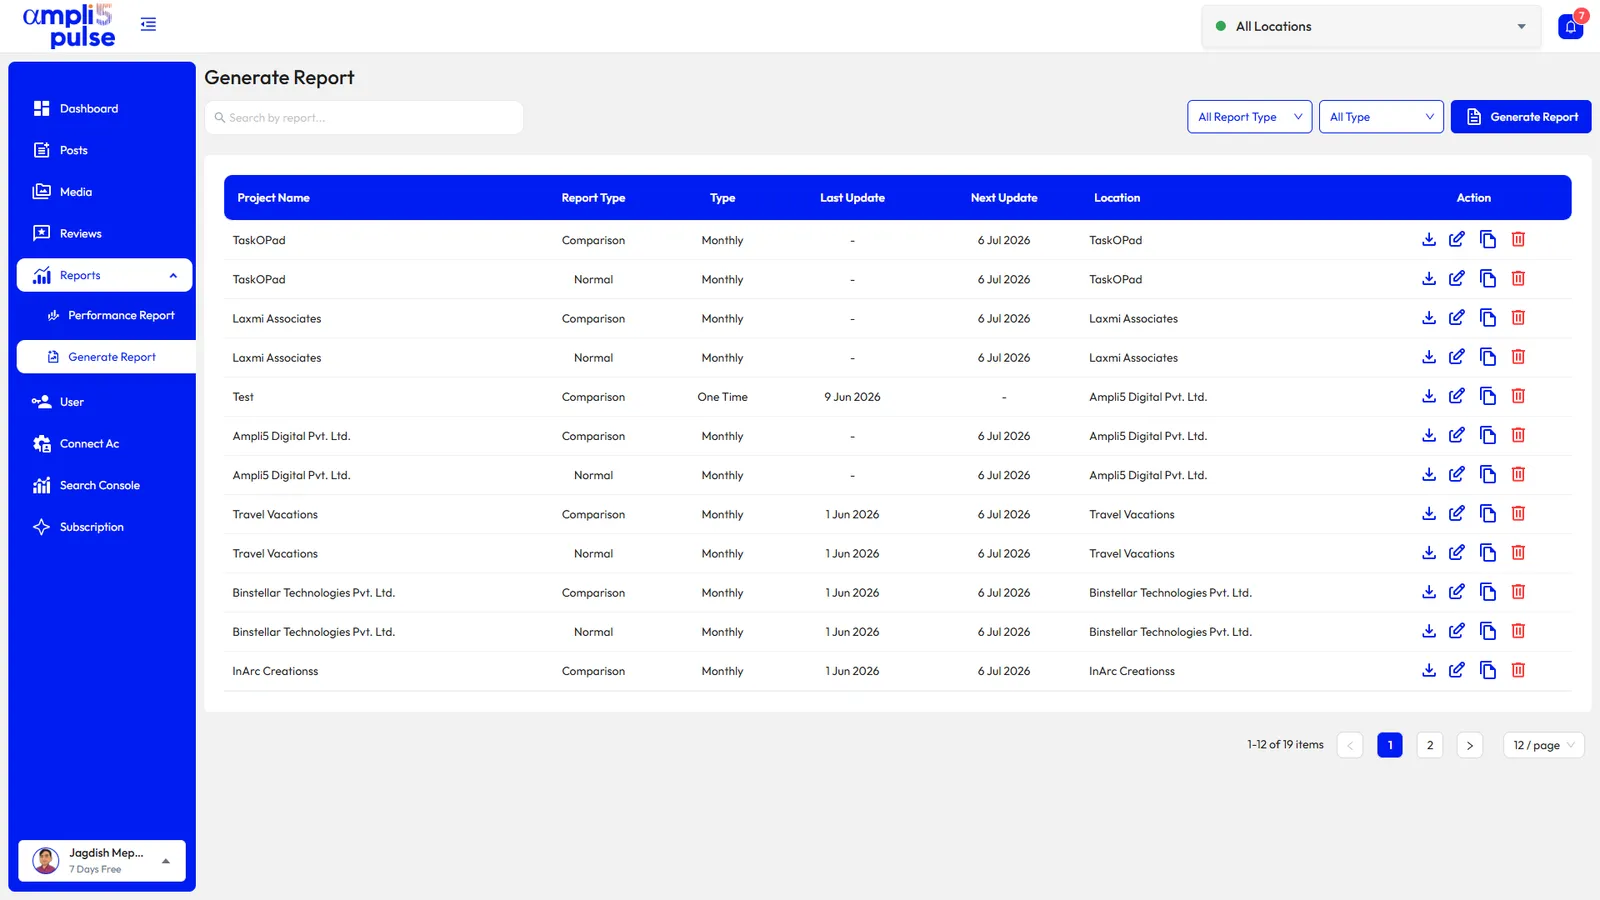This screenshot has height=900, width=1600.
Task: Open Search Console in the sidebar
Action: 102,486
